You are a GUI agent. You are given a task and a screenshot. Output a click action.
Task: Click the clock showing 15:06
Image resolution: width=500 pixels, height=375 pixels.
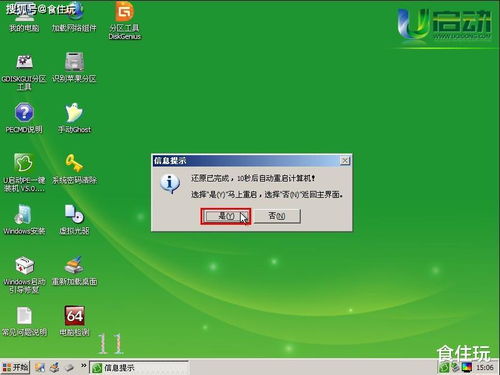(x=485, y=368)
